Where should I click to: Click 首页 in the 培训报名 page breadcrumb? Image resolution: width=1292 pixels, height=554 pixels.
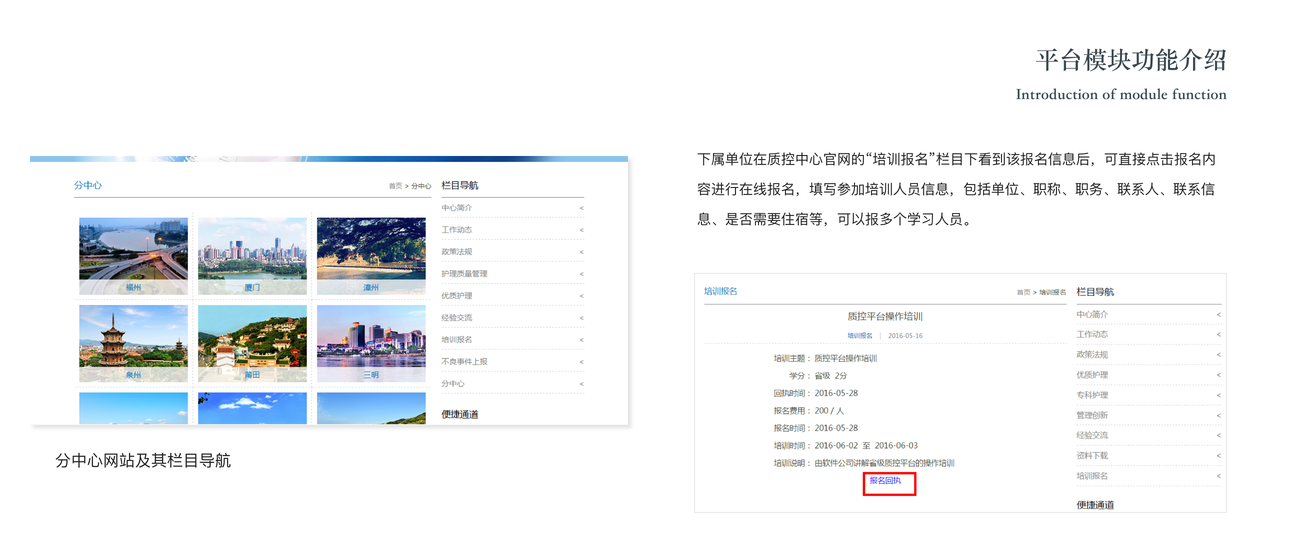point(1023,292)
